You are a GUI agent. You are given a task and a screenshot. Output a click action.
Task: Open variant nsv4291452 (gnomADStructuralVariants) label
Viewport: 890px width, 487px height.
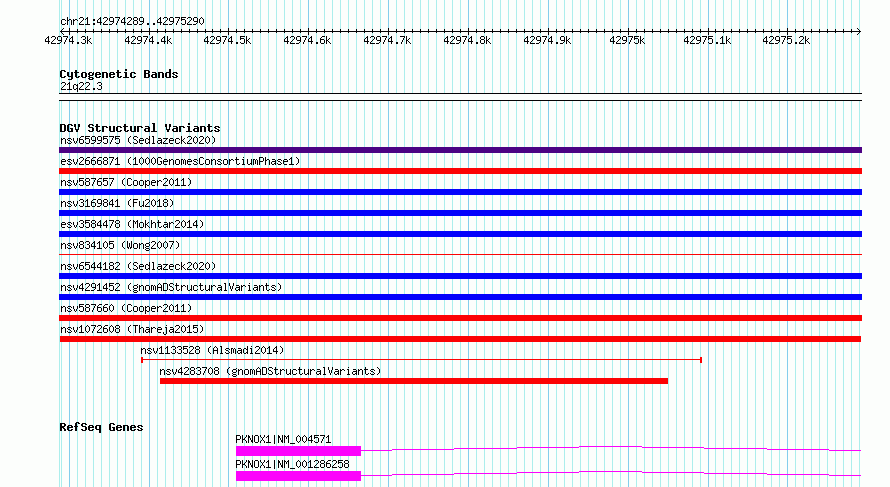[x=171, y=287]
